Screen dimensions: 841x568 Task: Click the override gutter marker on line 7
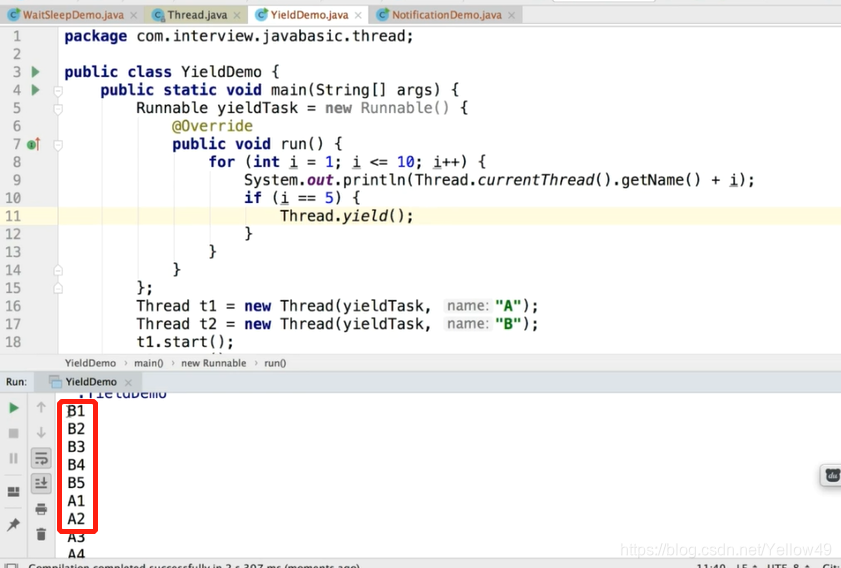tap(34, 144)
